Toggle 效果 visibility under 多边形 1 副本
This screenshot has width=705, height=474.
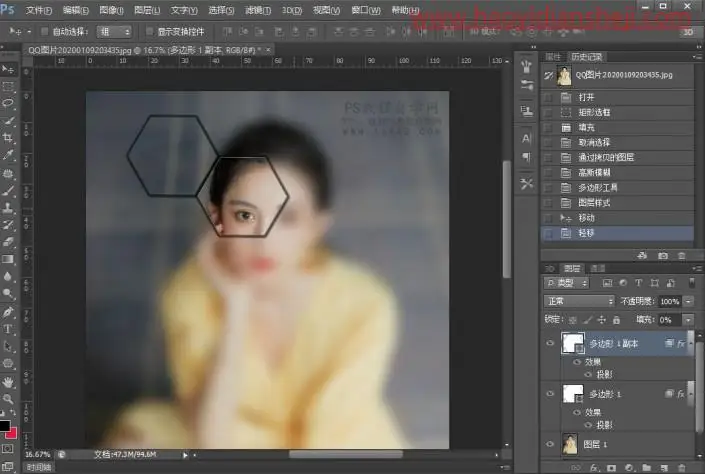(x=577, y=362)
